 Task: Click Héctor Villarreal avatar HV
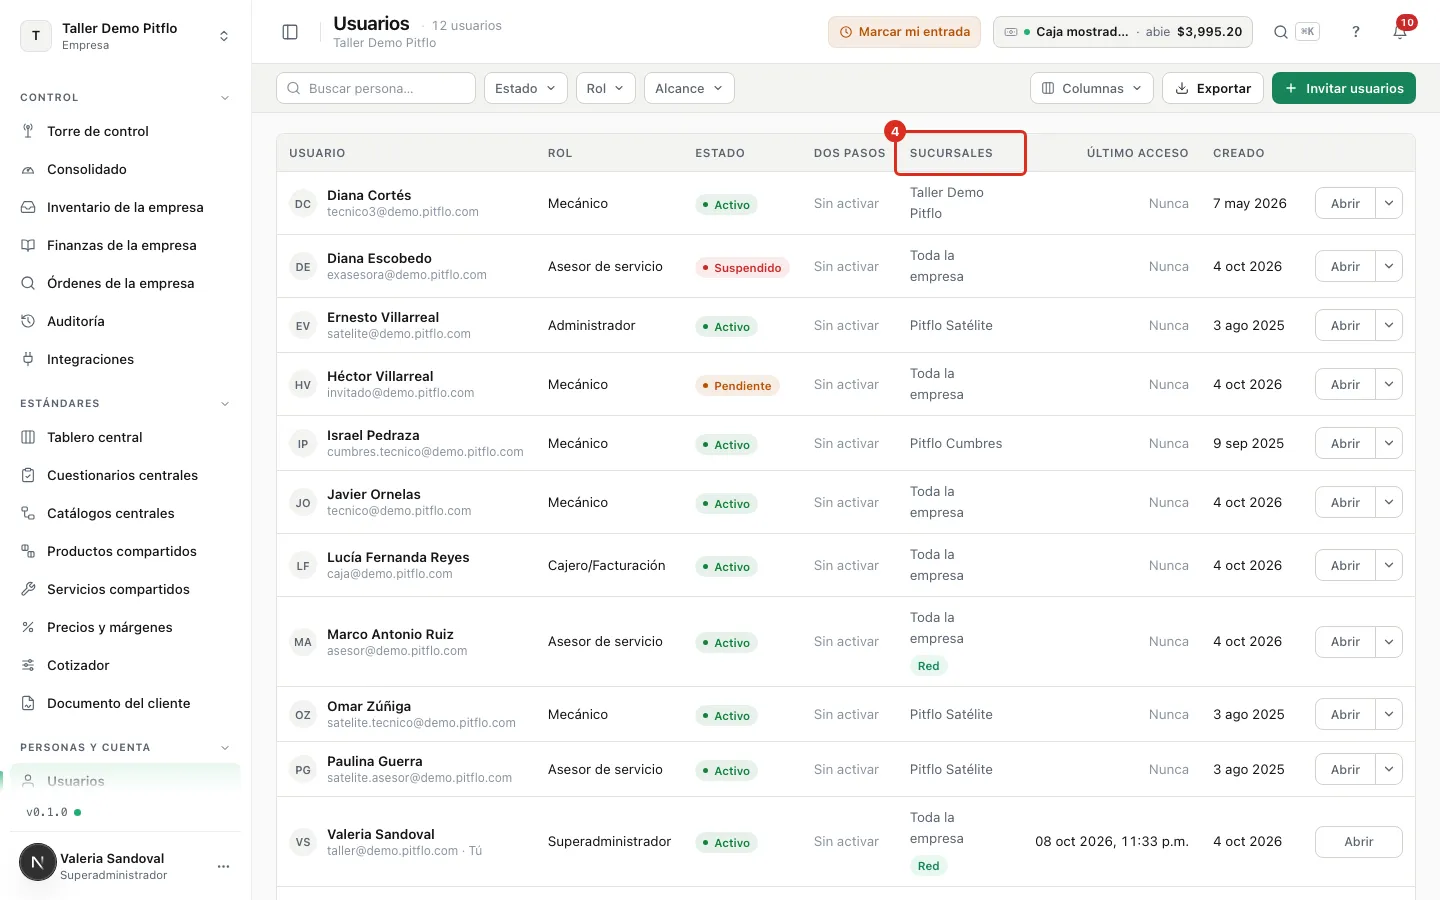coord(303,385)
